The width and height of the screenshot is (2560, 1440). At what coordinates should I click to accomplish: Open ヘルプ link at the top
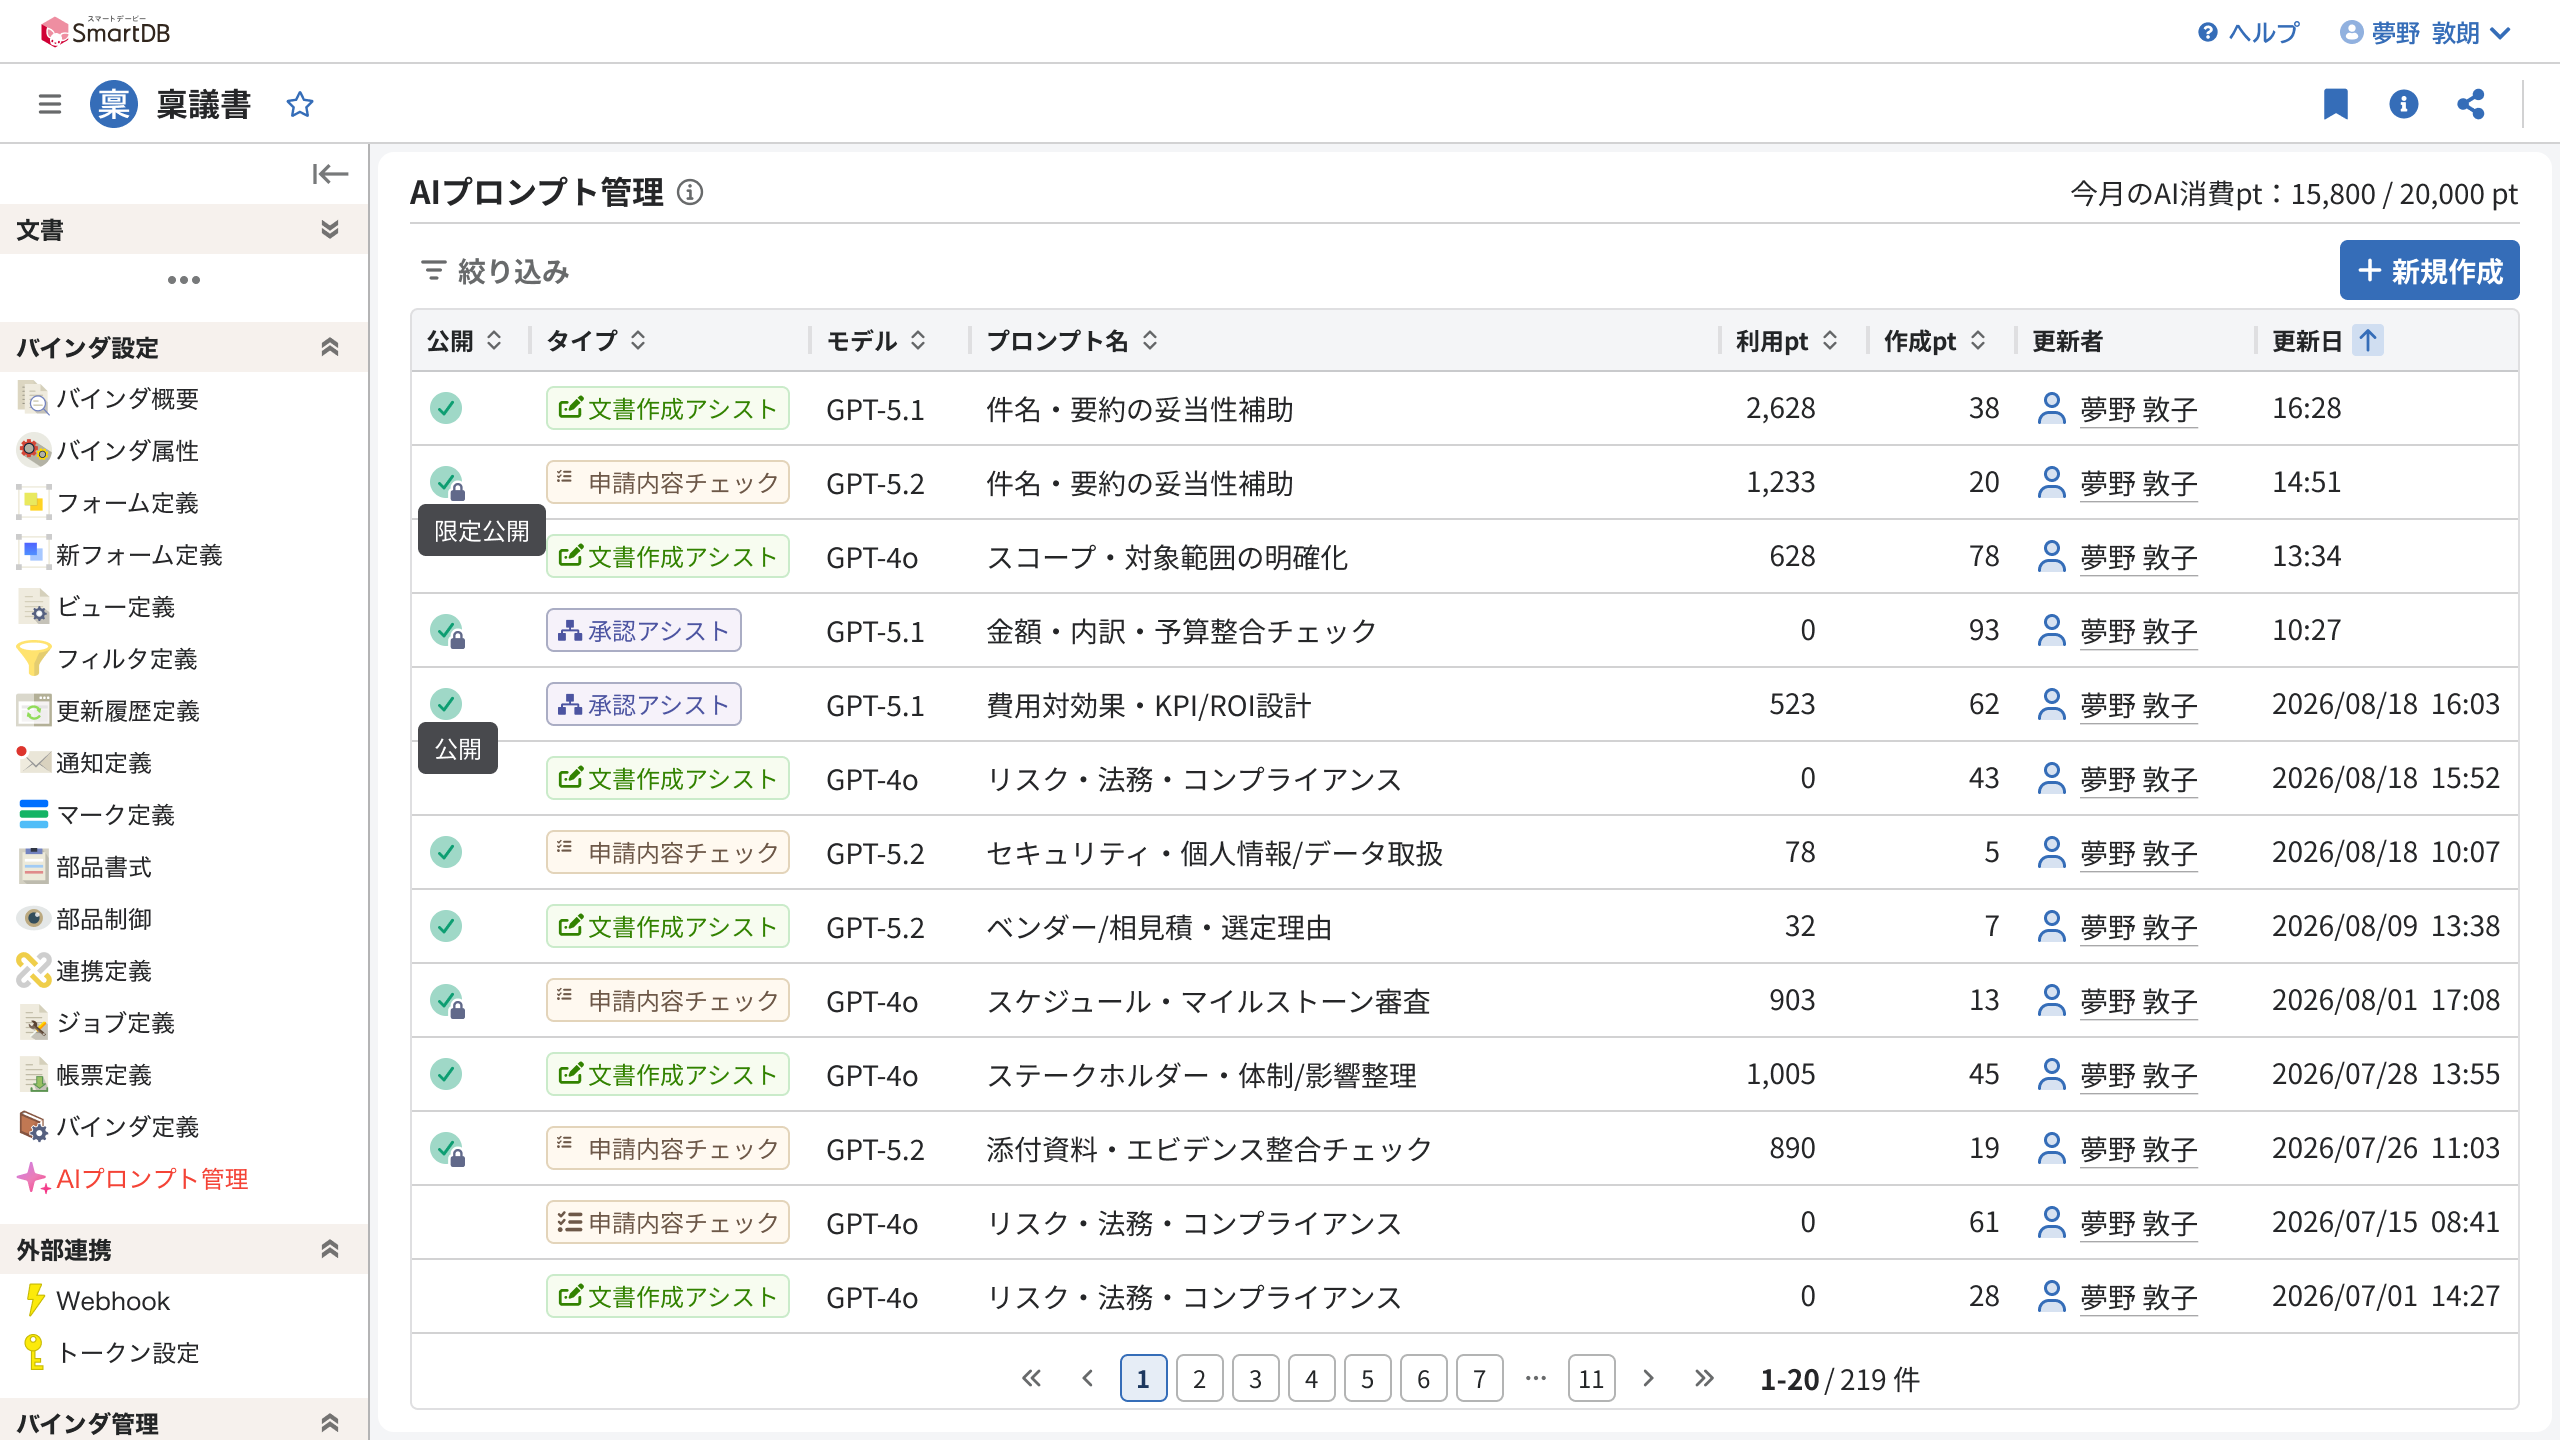click(2249, 33)
